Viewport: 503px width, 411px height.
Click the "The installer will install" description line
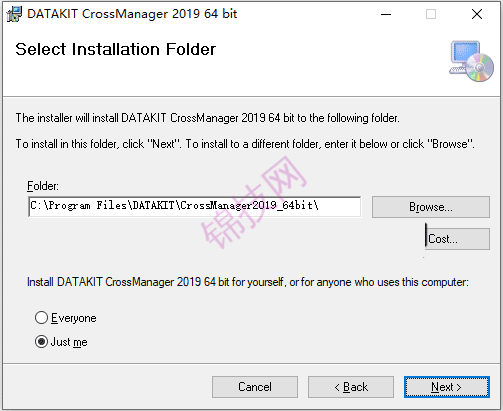[x=207, y=118]
